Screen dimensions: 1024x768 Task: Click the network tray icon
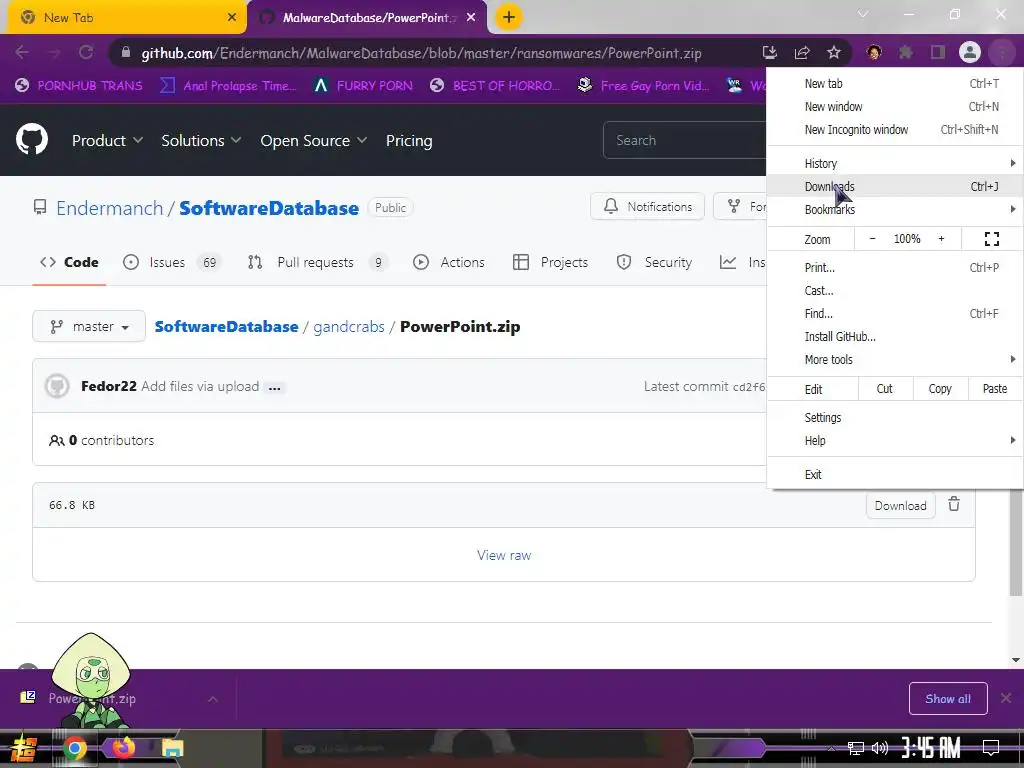tap(856, 748)
